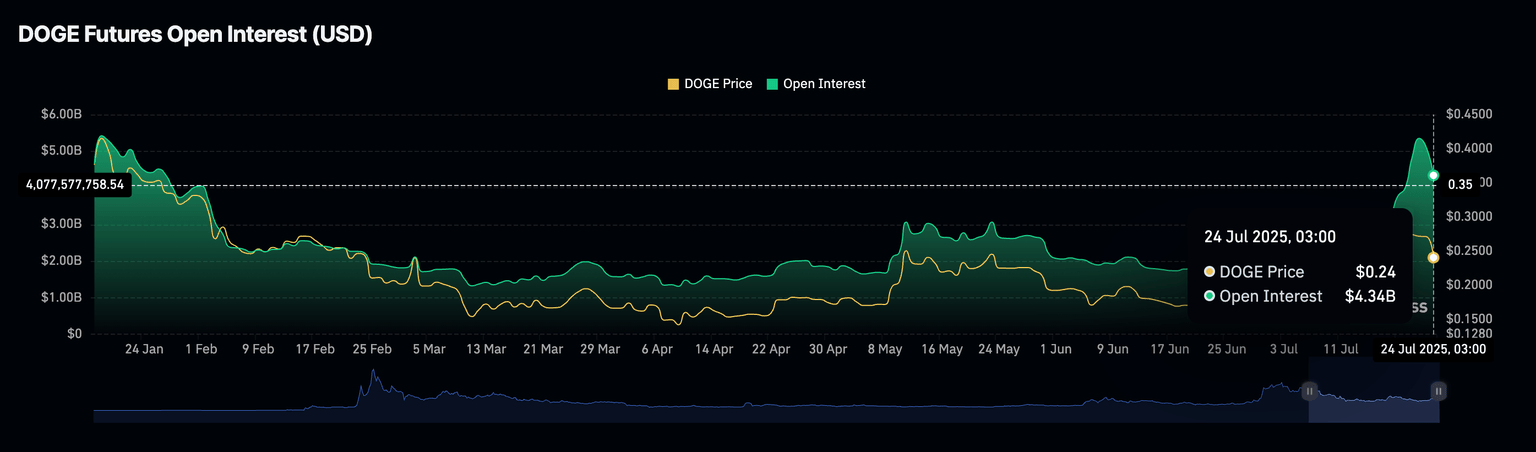Click the $6.00B label on left axis

pos(61,115)
